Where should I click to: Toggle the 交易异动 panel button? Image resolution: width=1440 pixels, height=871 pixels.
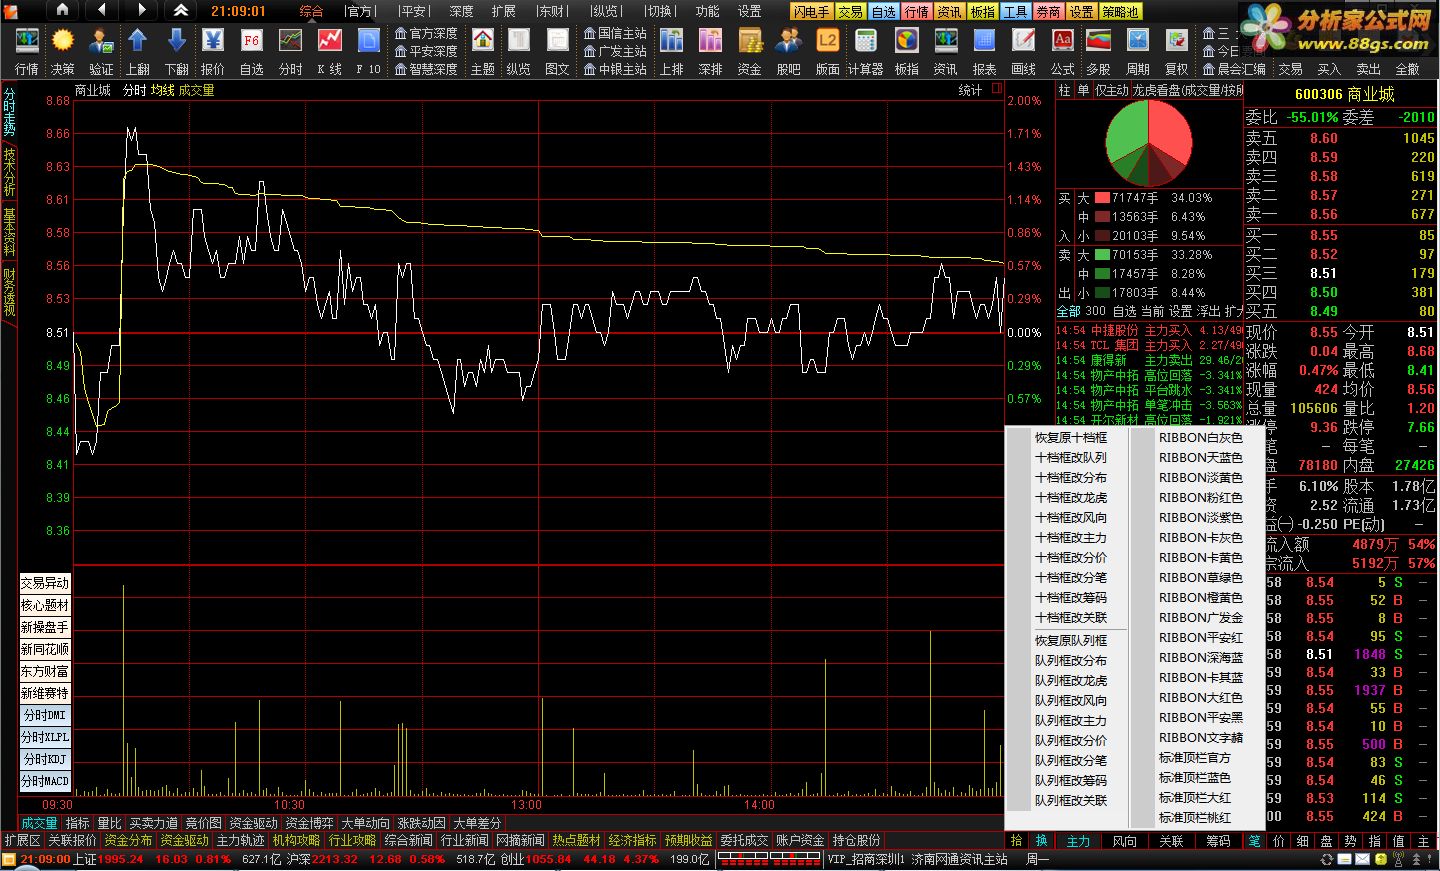pos(46,583)
